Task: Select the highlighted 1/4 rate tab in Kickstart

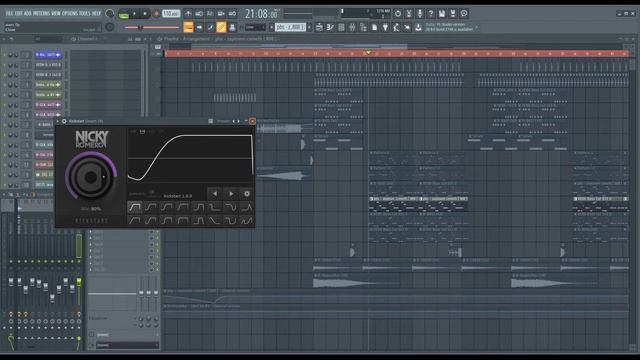Action: tap(142, 132)
